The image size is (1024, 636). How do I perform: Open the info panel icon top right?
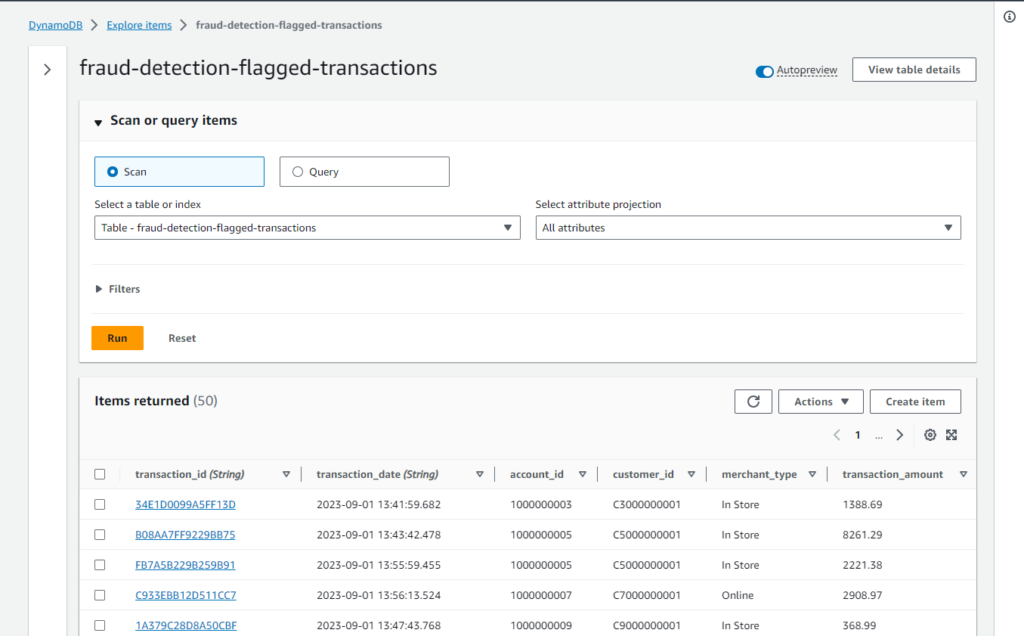(1009, 16)
